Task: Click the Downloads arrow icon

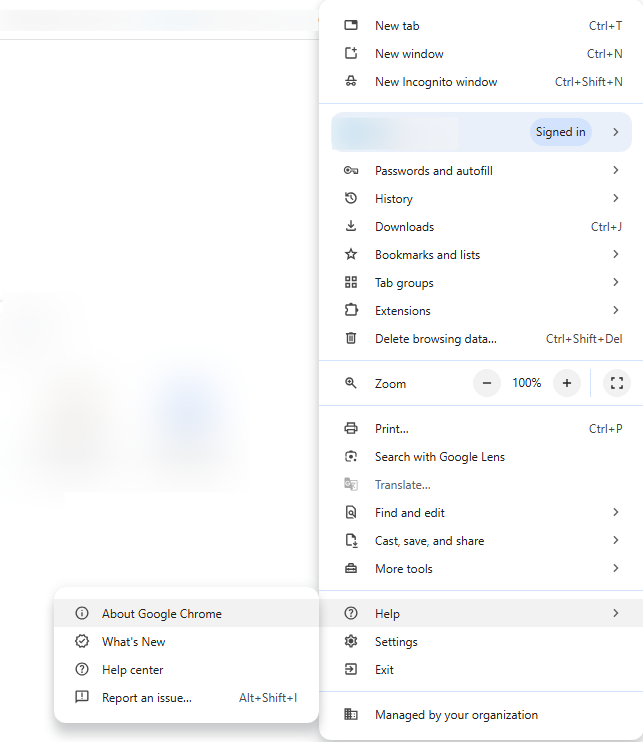Action: click(351, 227)
